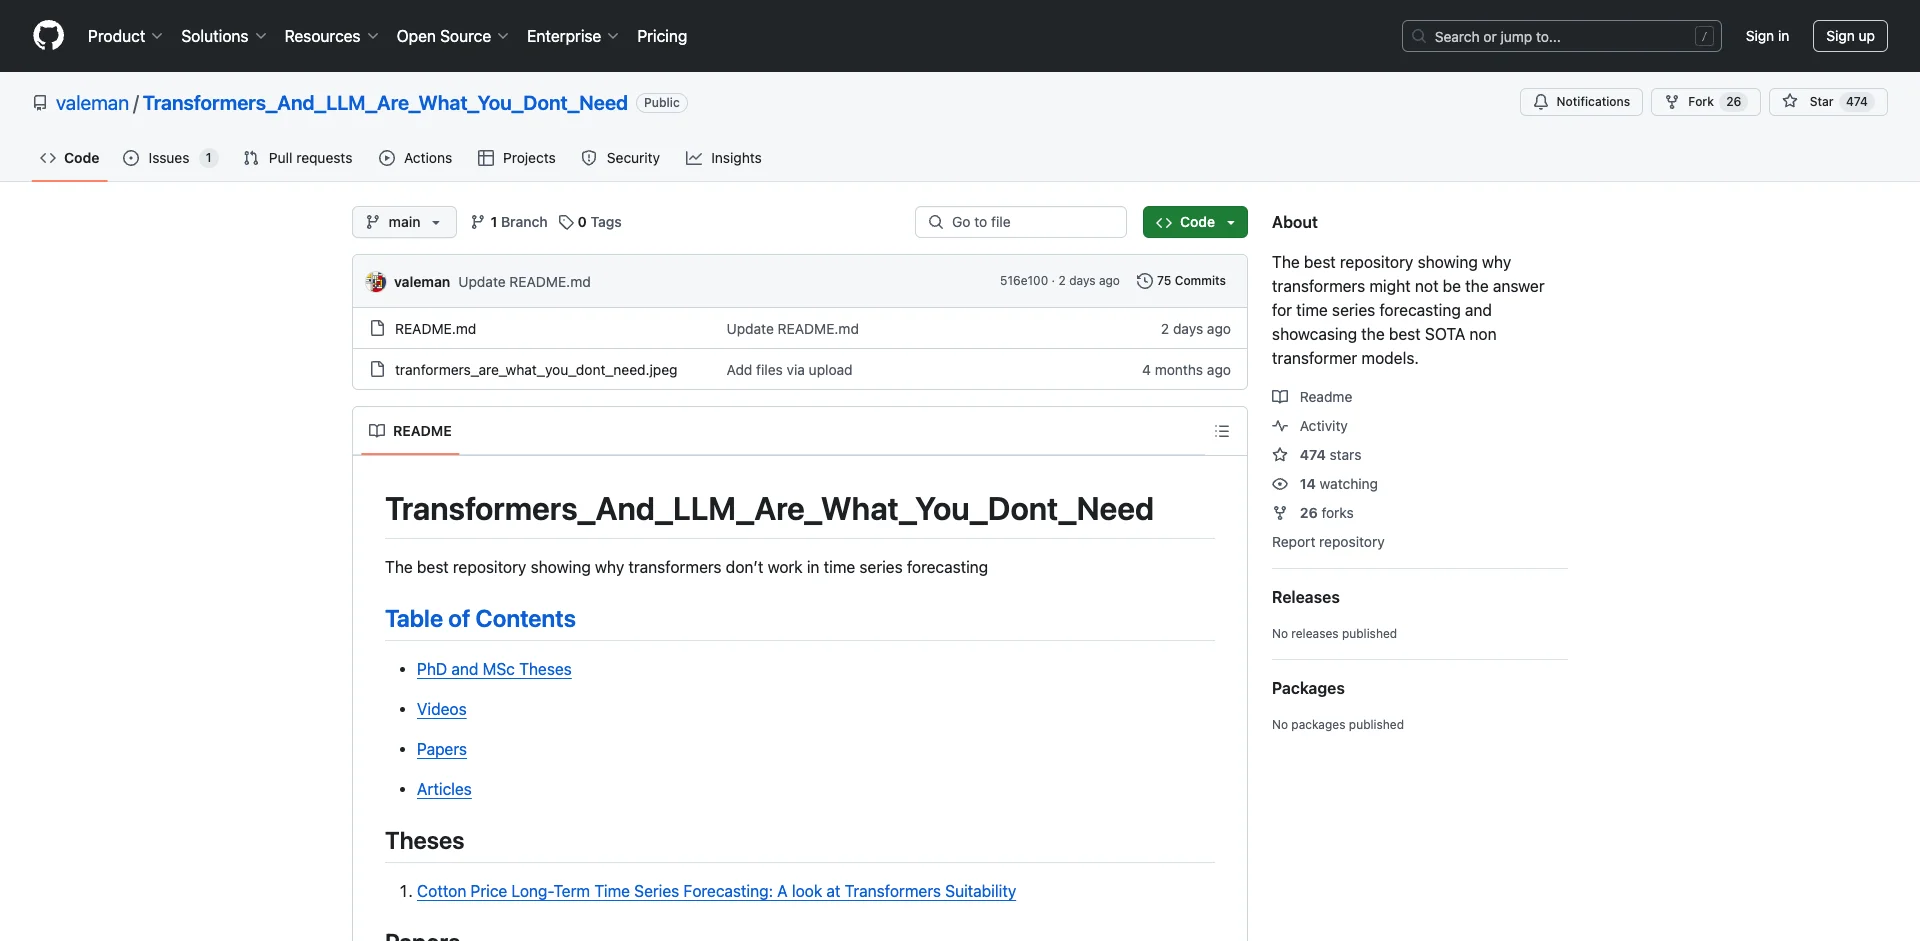Open the README outline icon
Image resolution: width=1920 pixels, height=941 pixels.
pyautogui.click(x=1222, y=431)
